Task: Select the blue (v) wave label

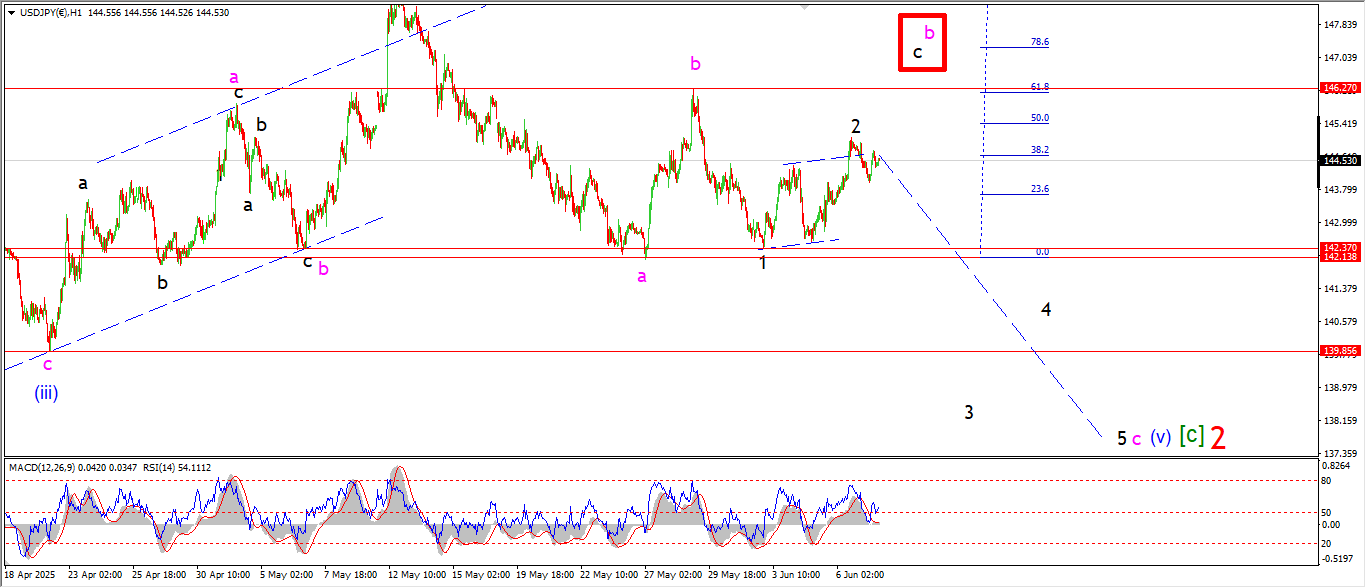Action: [x=1159, y=437]
